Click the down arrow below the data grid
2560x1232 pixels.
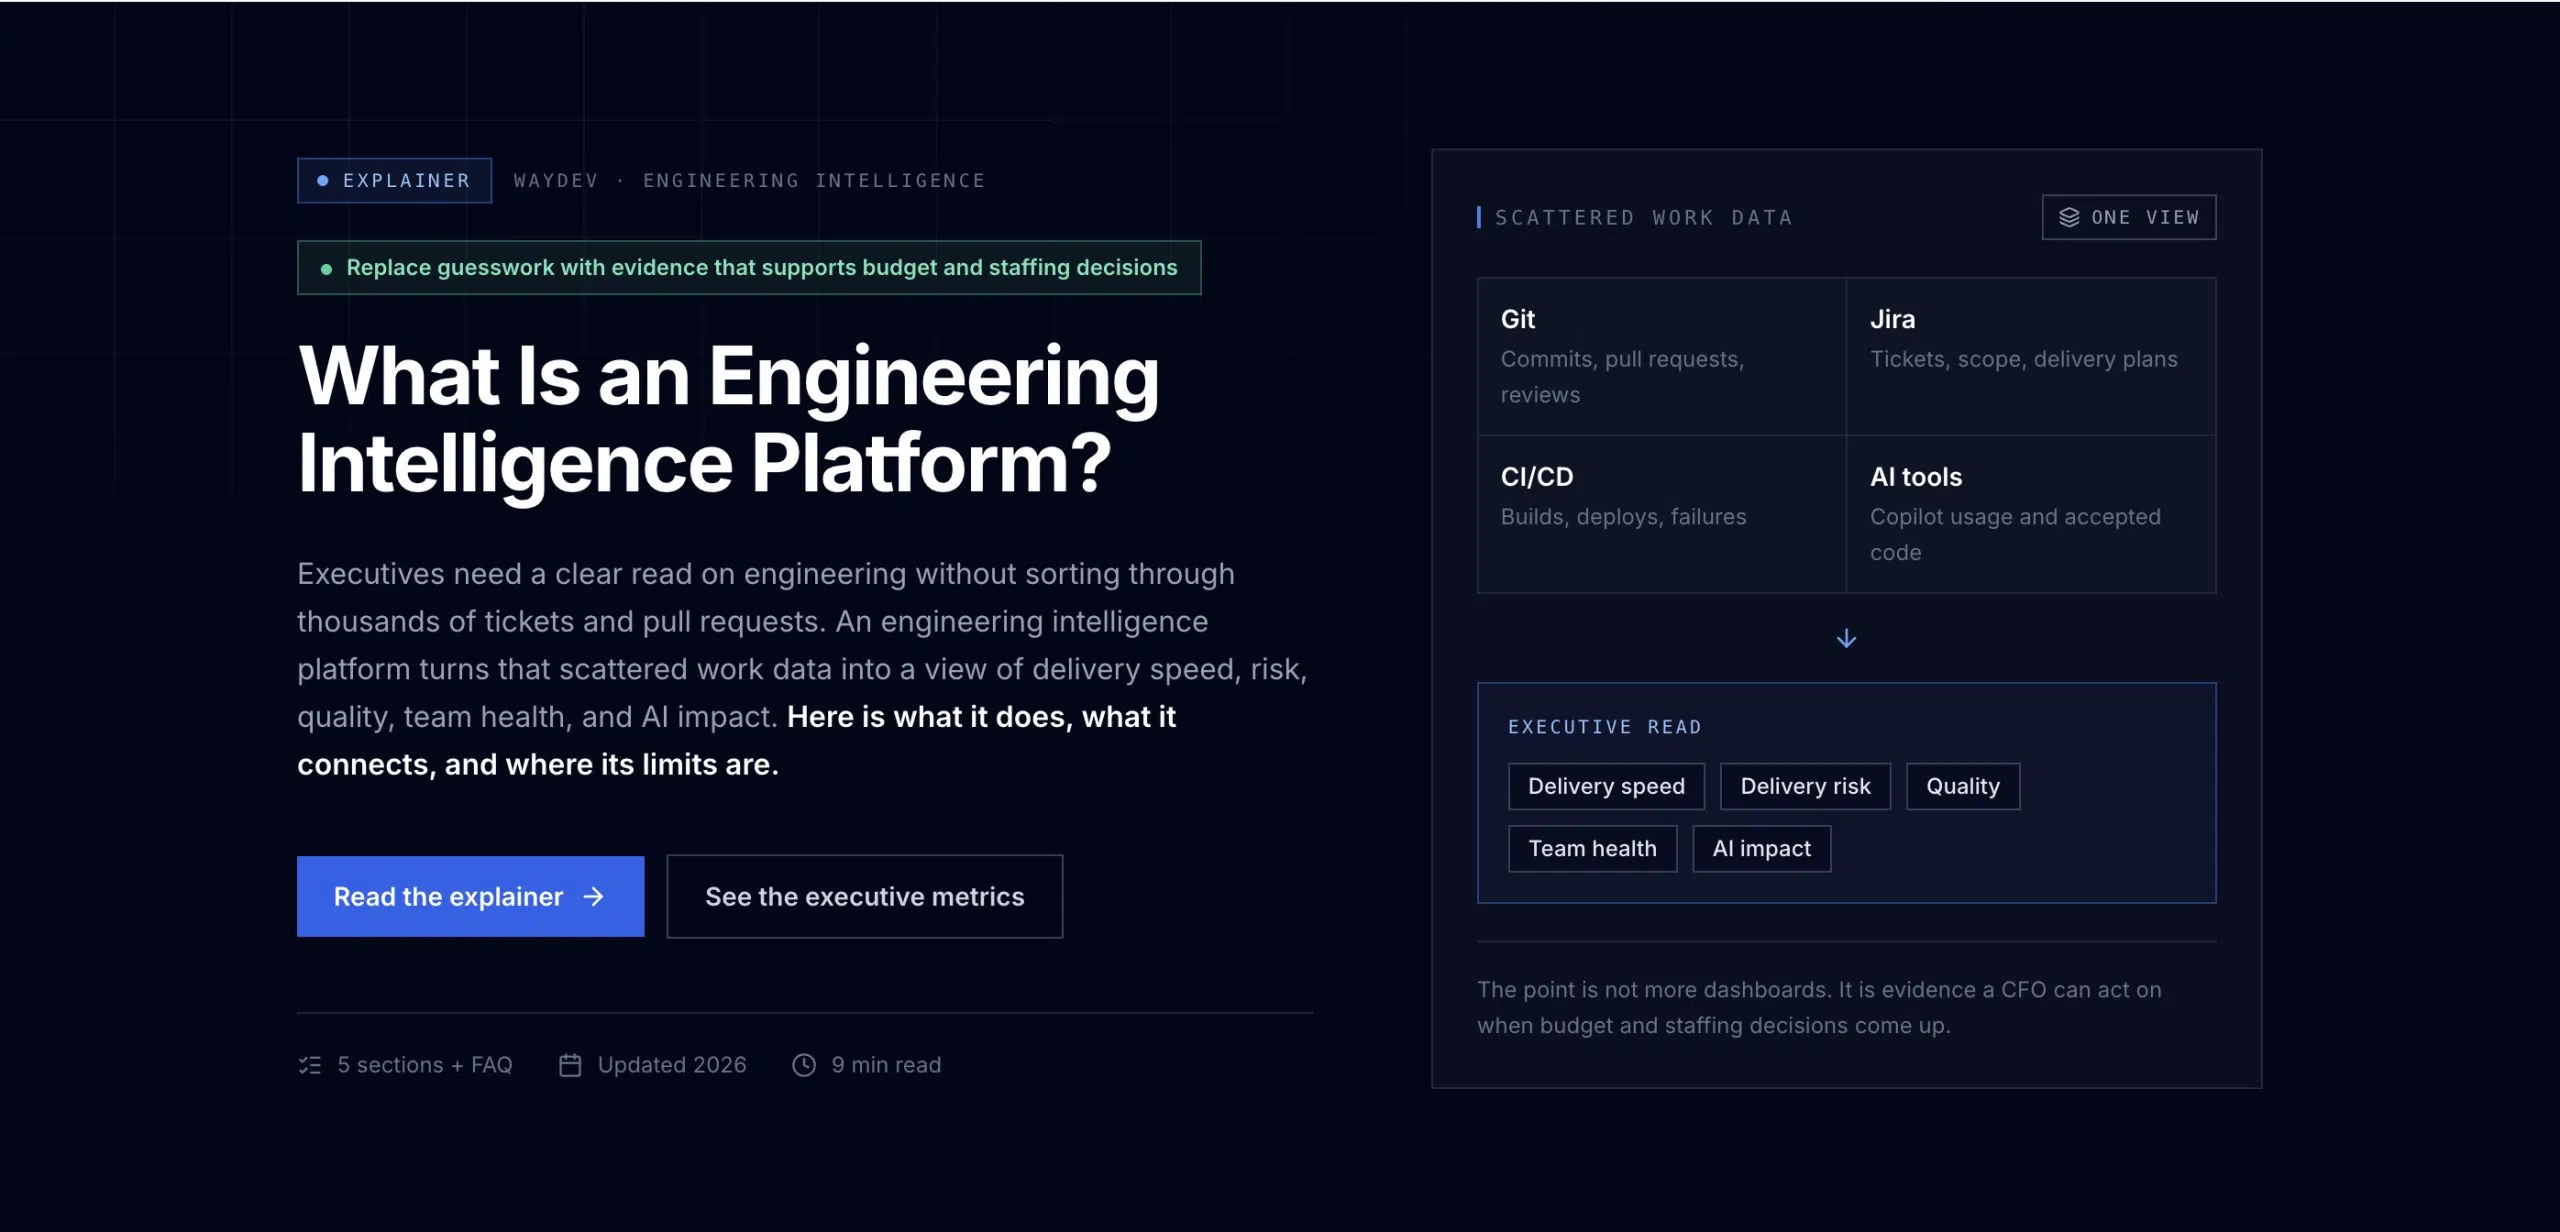coord(1846,638)
